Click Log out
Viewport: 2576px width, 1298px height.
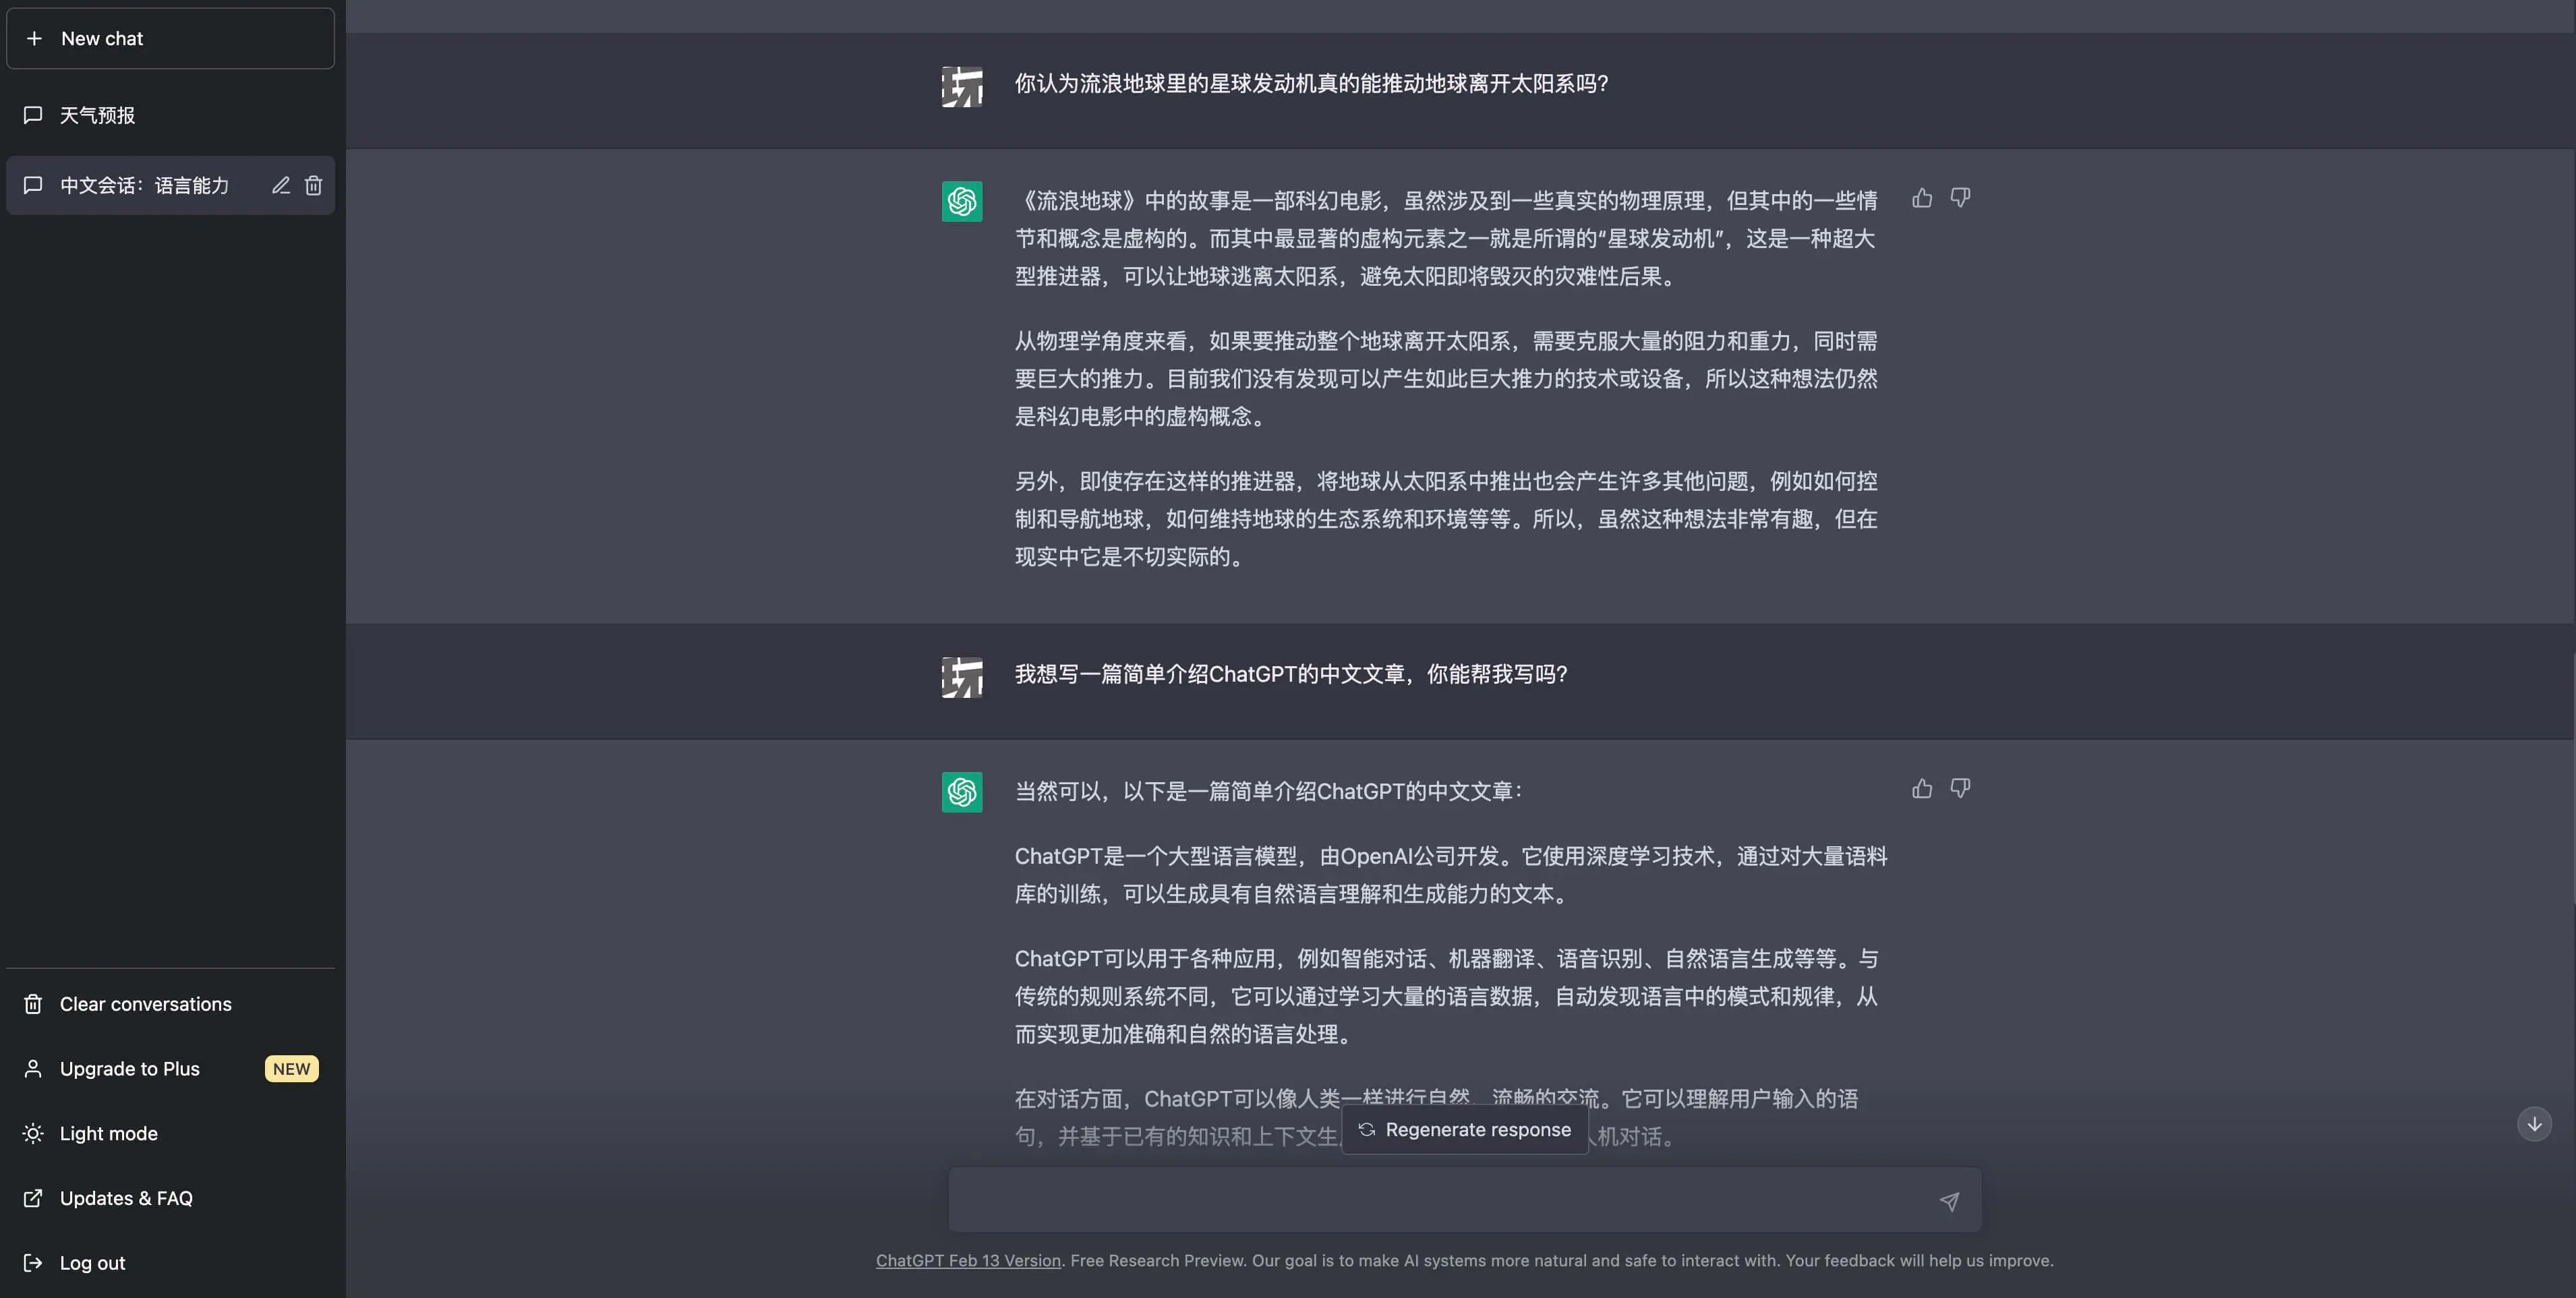tap(170, 1263)
